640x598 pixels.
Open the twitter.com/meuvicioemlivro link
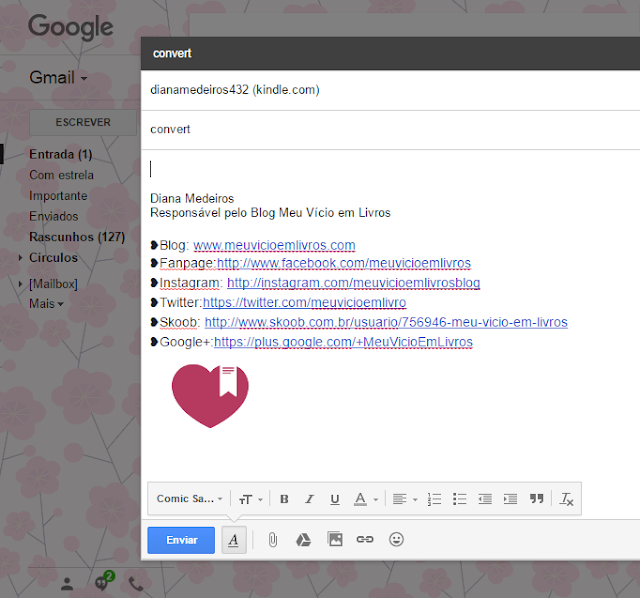pos(304,302)
